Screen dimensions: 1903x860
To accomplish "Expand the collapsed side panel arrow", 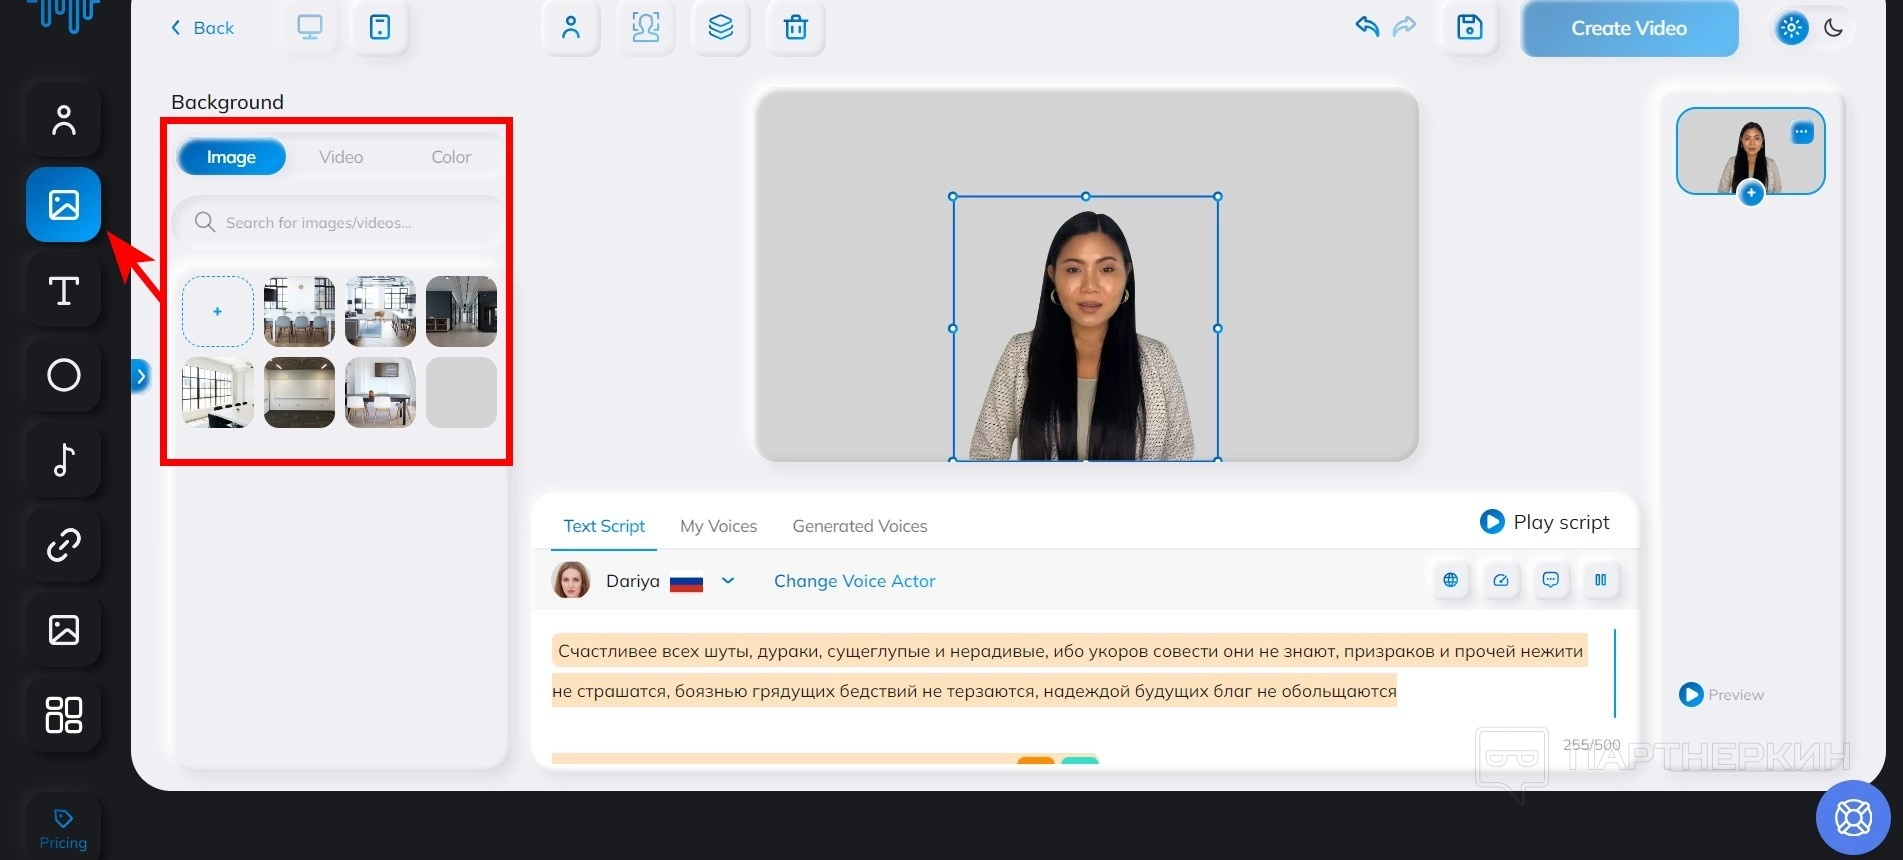I will click(x=141, y=376).
